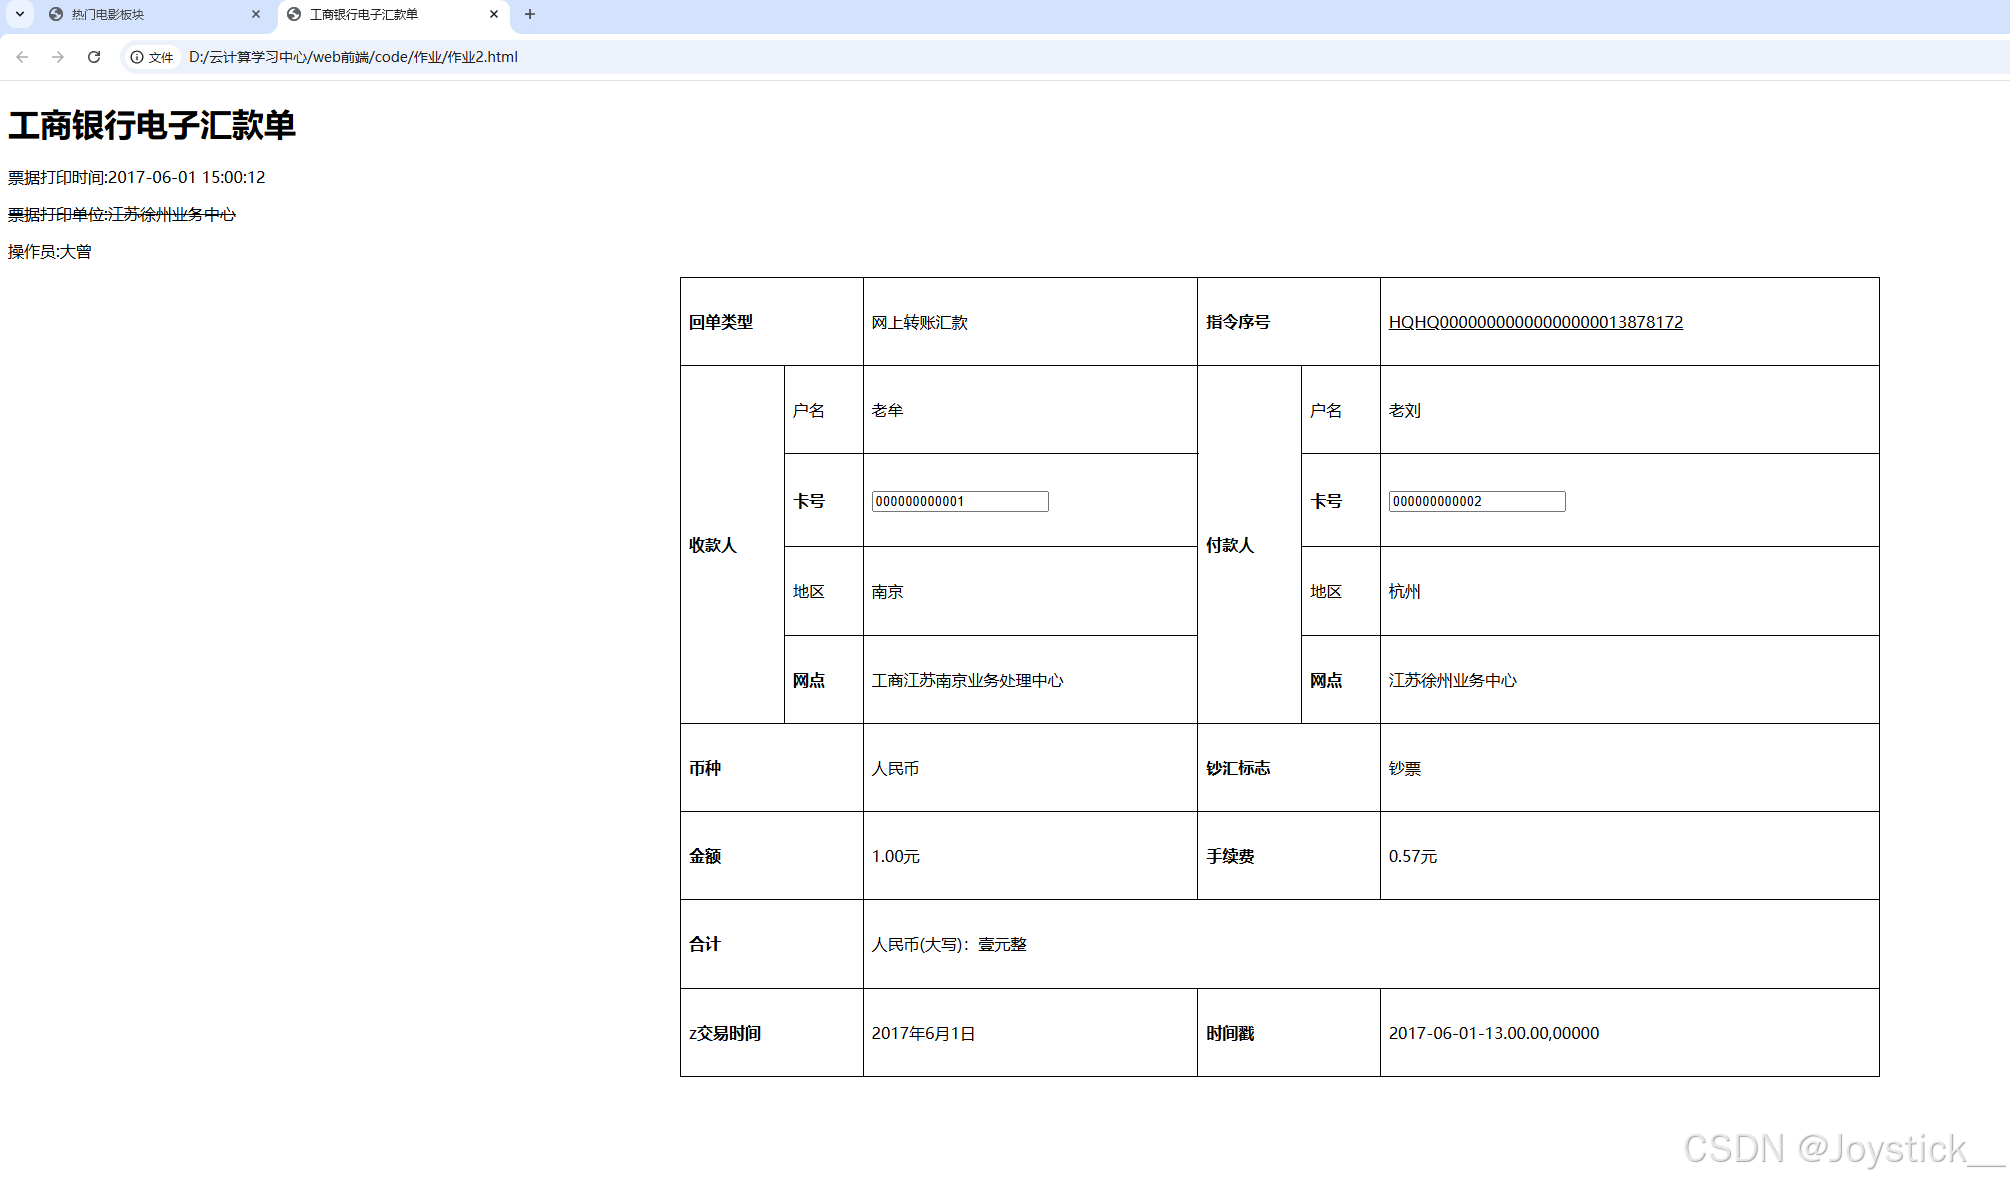Viewport: 2010px width, 1183px height.
Task: Click the address bar URL text
Action: pos(353,57)
